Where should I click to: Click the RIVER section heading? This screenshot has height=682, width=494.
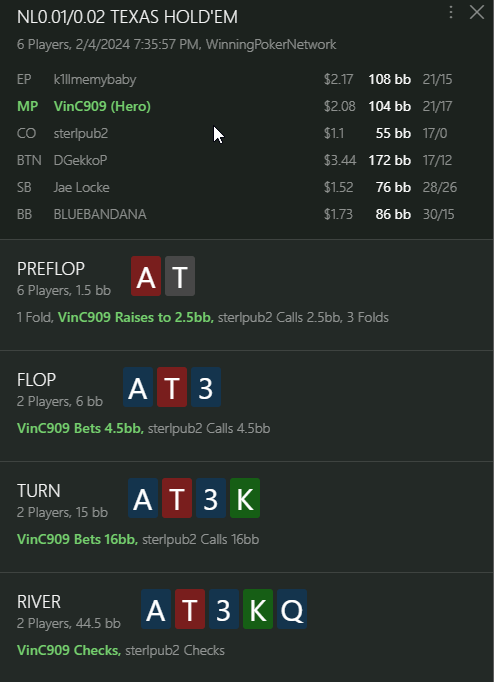tap(39, 602)
